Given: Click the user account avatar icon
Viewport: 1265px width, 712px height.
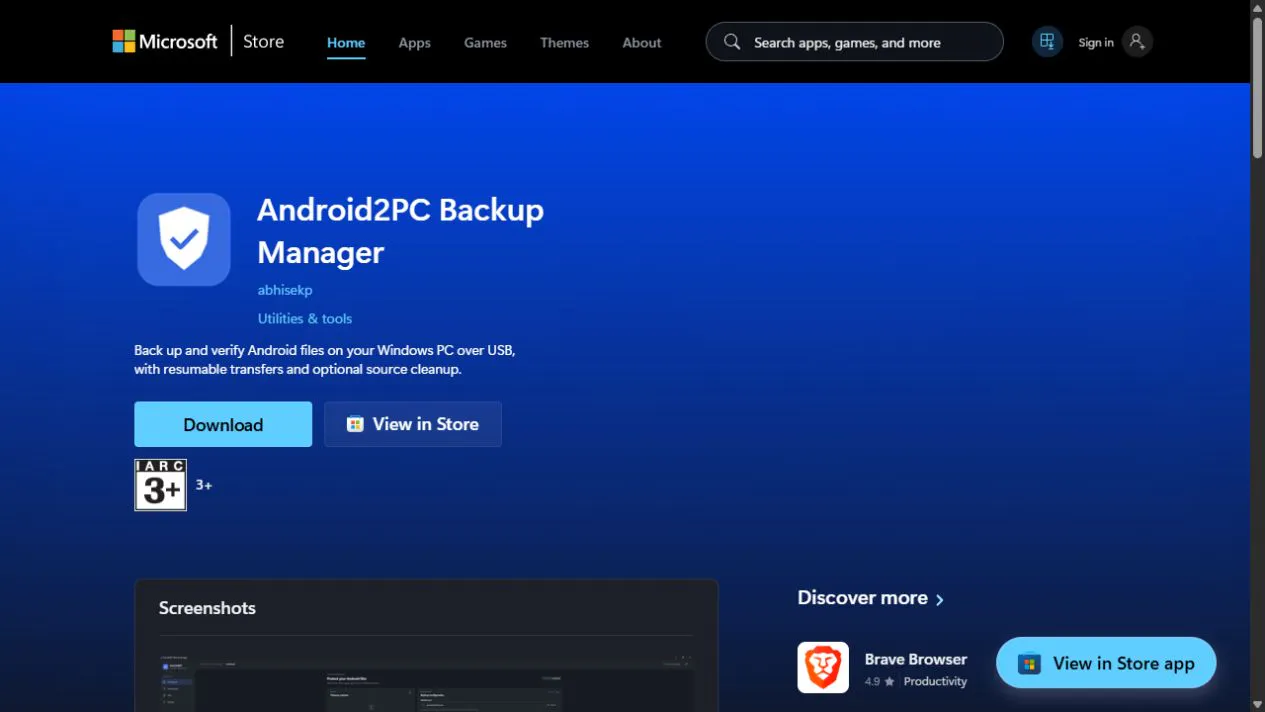Looking at the screenshot, I should coord(1136,41).
